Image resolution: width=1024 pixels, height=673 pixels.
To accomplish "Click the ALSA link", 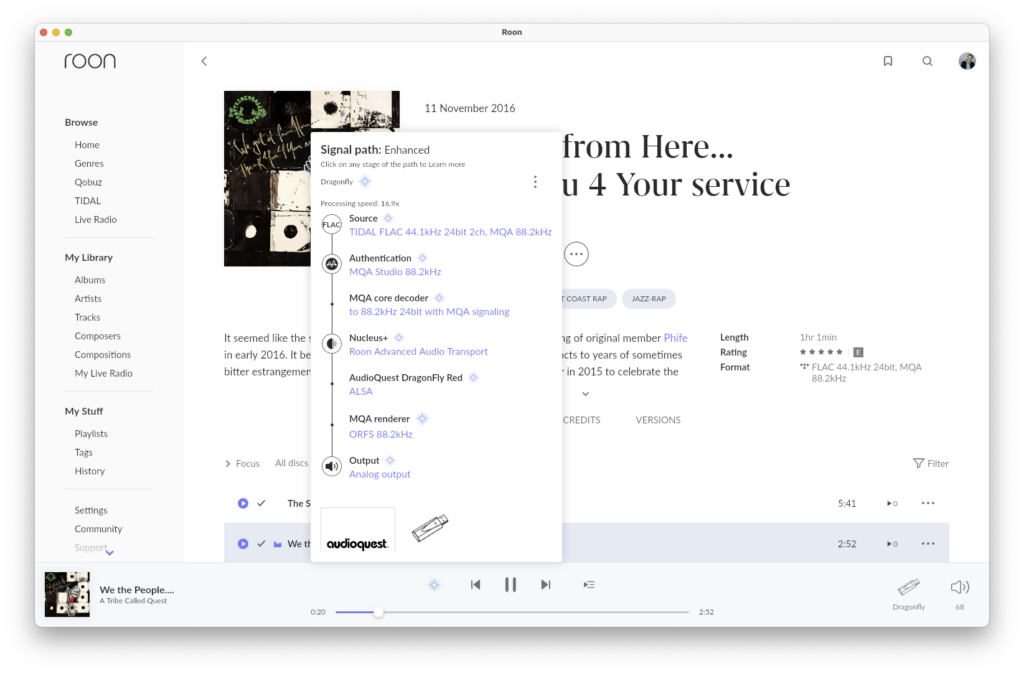I will [x=360, y=391].
